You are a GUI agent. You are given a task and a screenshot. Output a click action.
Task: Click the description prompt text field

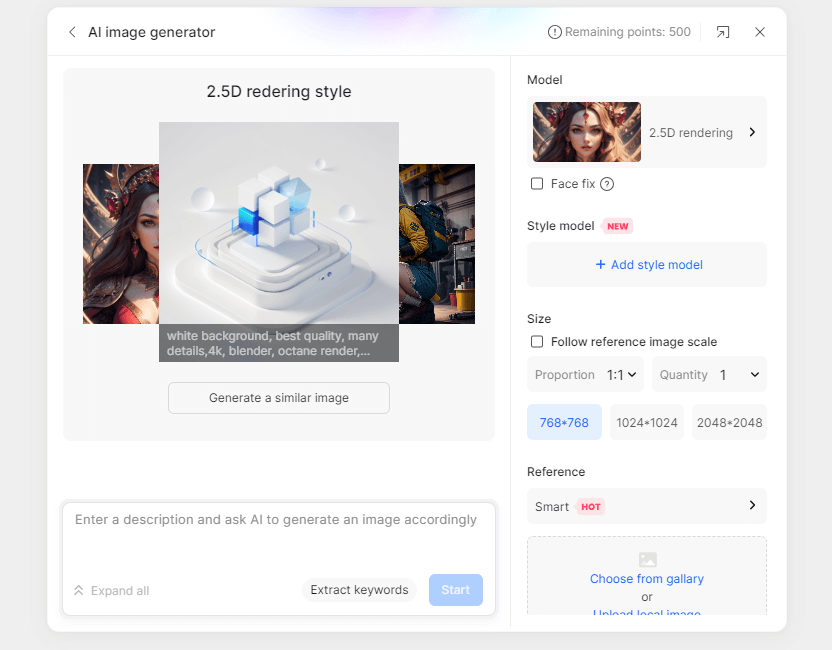279,536
